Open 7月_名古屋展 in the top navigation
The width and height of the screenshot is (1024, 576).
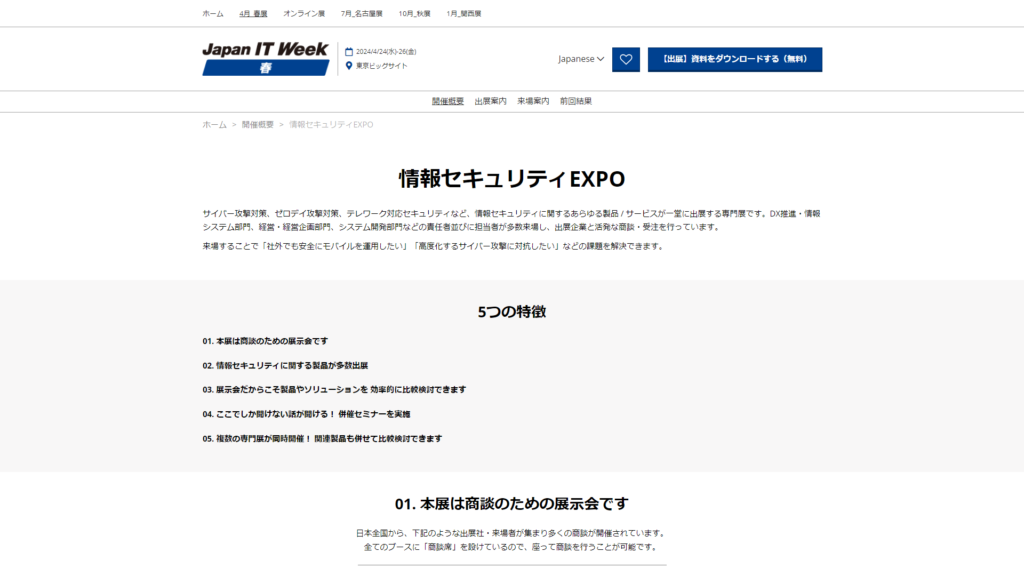[x=362, y=14]
